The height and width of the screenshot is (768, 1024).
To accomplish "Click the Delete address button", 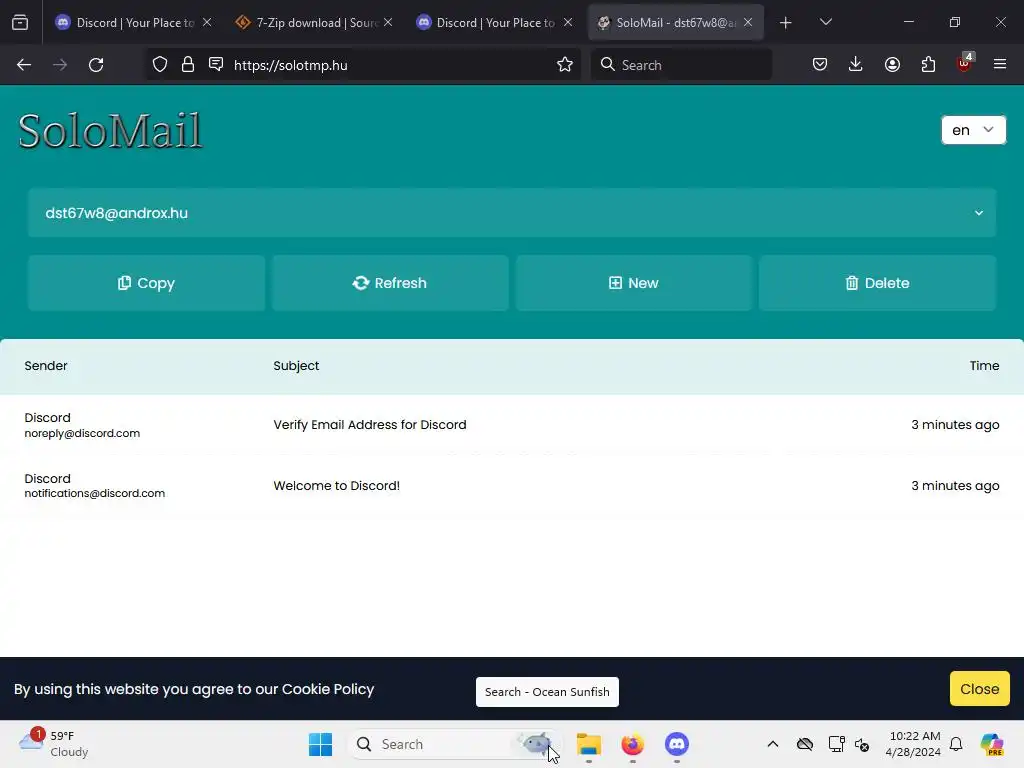I will click(x=877, y=283).
